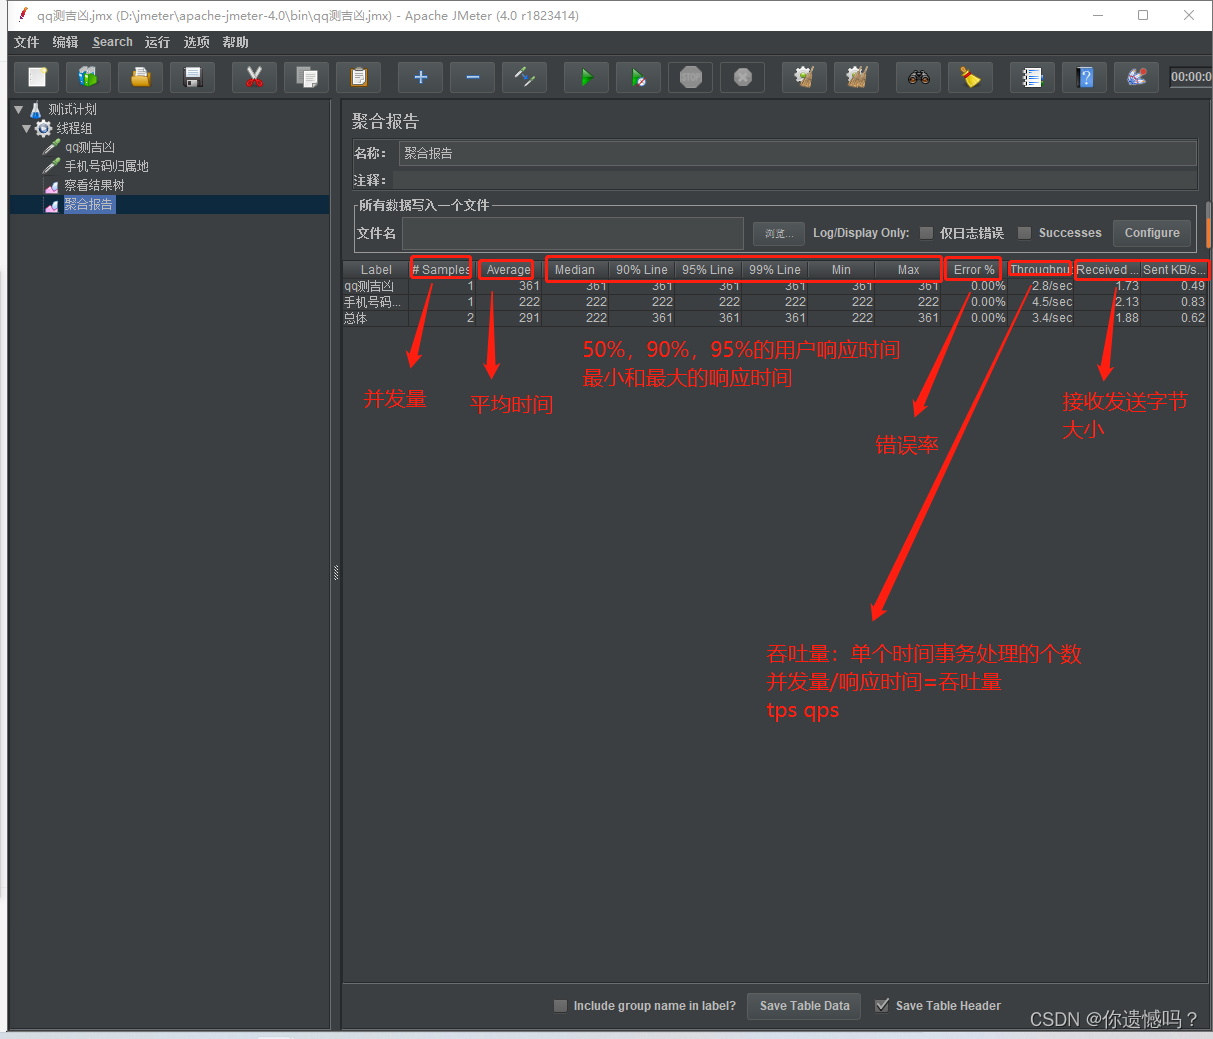Click the last toolbar icon before timer
Screen dimensions: 1213x1039
tap(1137, 77)
